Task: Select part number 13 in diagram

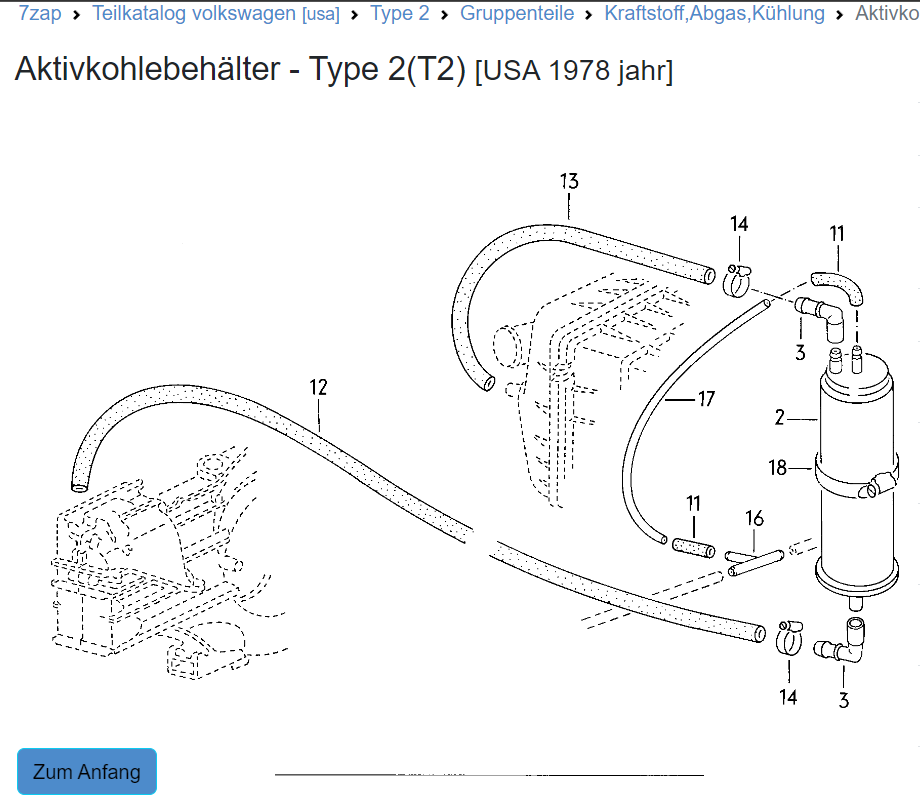Action: (x=569, y=182)
